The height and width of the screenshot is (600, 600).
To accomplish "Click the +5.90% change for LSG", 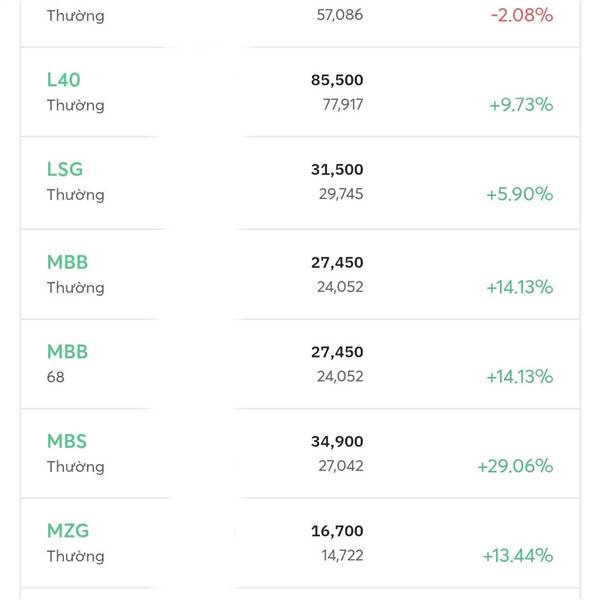I will 519,194.
